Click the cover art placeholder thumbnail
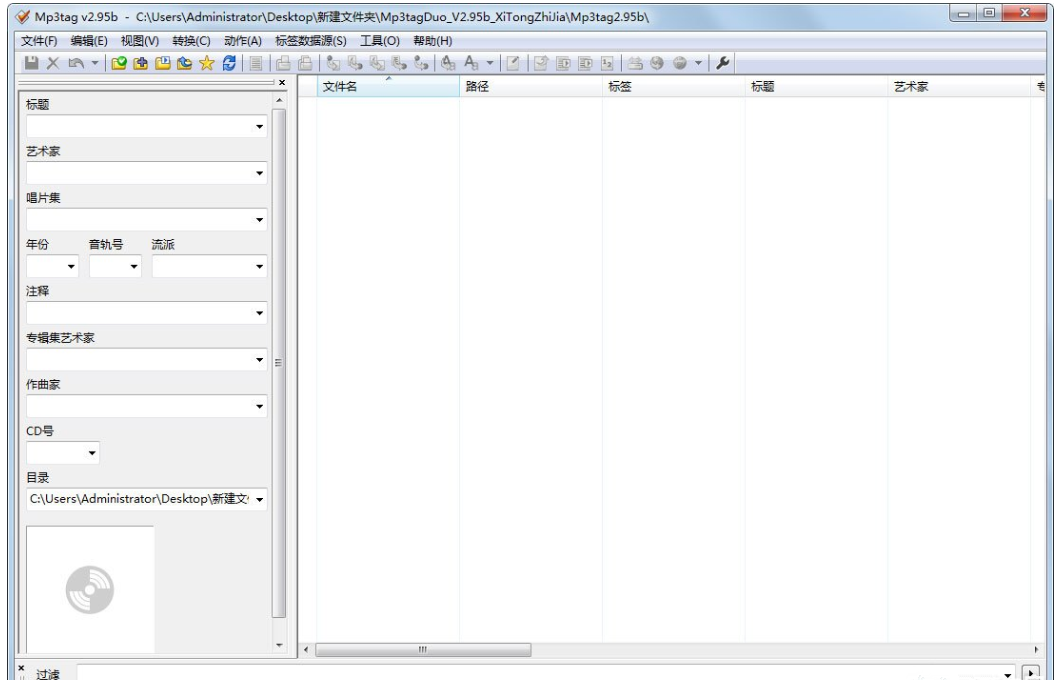Viewport: 1056px width, 680px height. pyautogui.click(x=90, y=589)
